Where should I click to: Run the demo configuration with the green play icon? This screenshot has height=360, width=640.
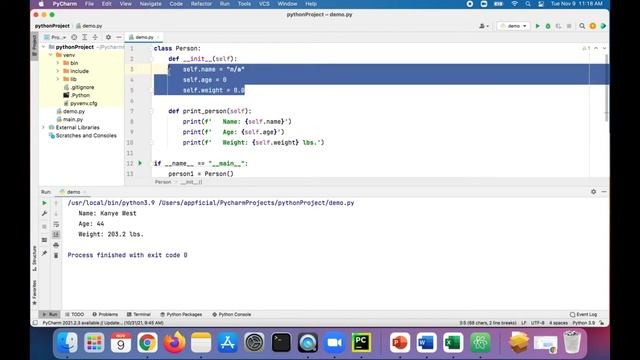pyautogui.click(x=538, y=26)
